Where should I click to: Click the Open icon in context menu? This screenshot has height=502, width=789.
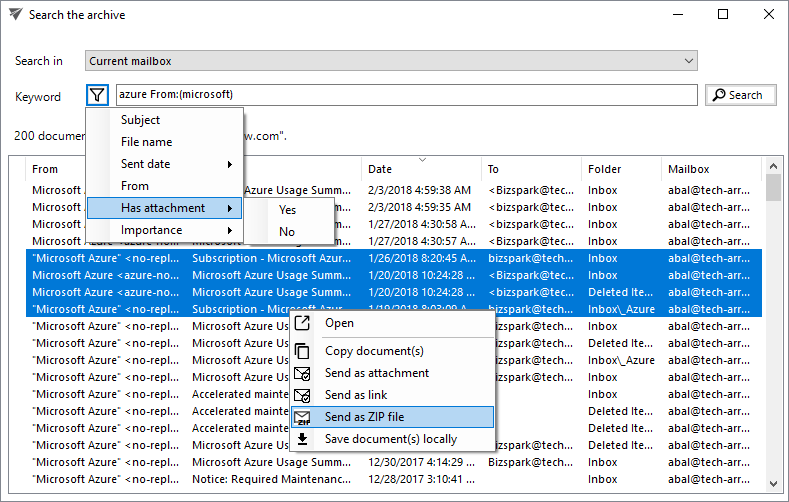point(303,323)
